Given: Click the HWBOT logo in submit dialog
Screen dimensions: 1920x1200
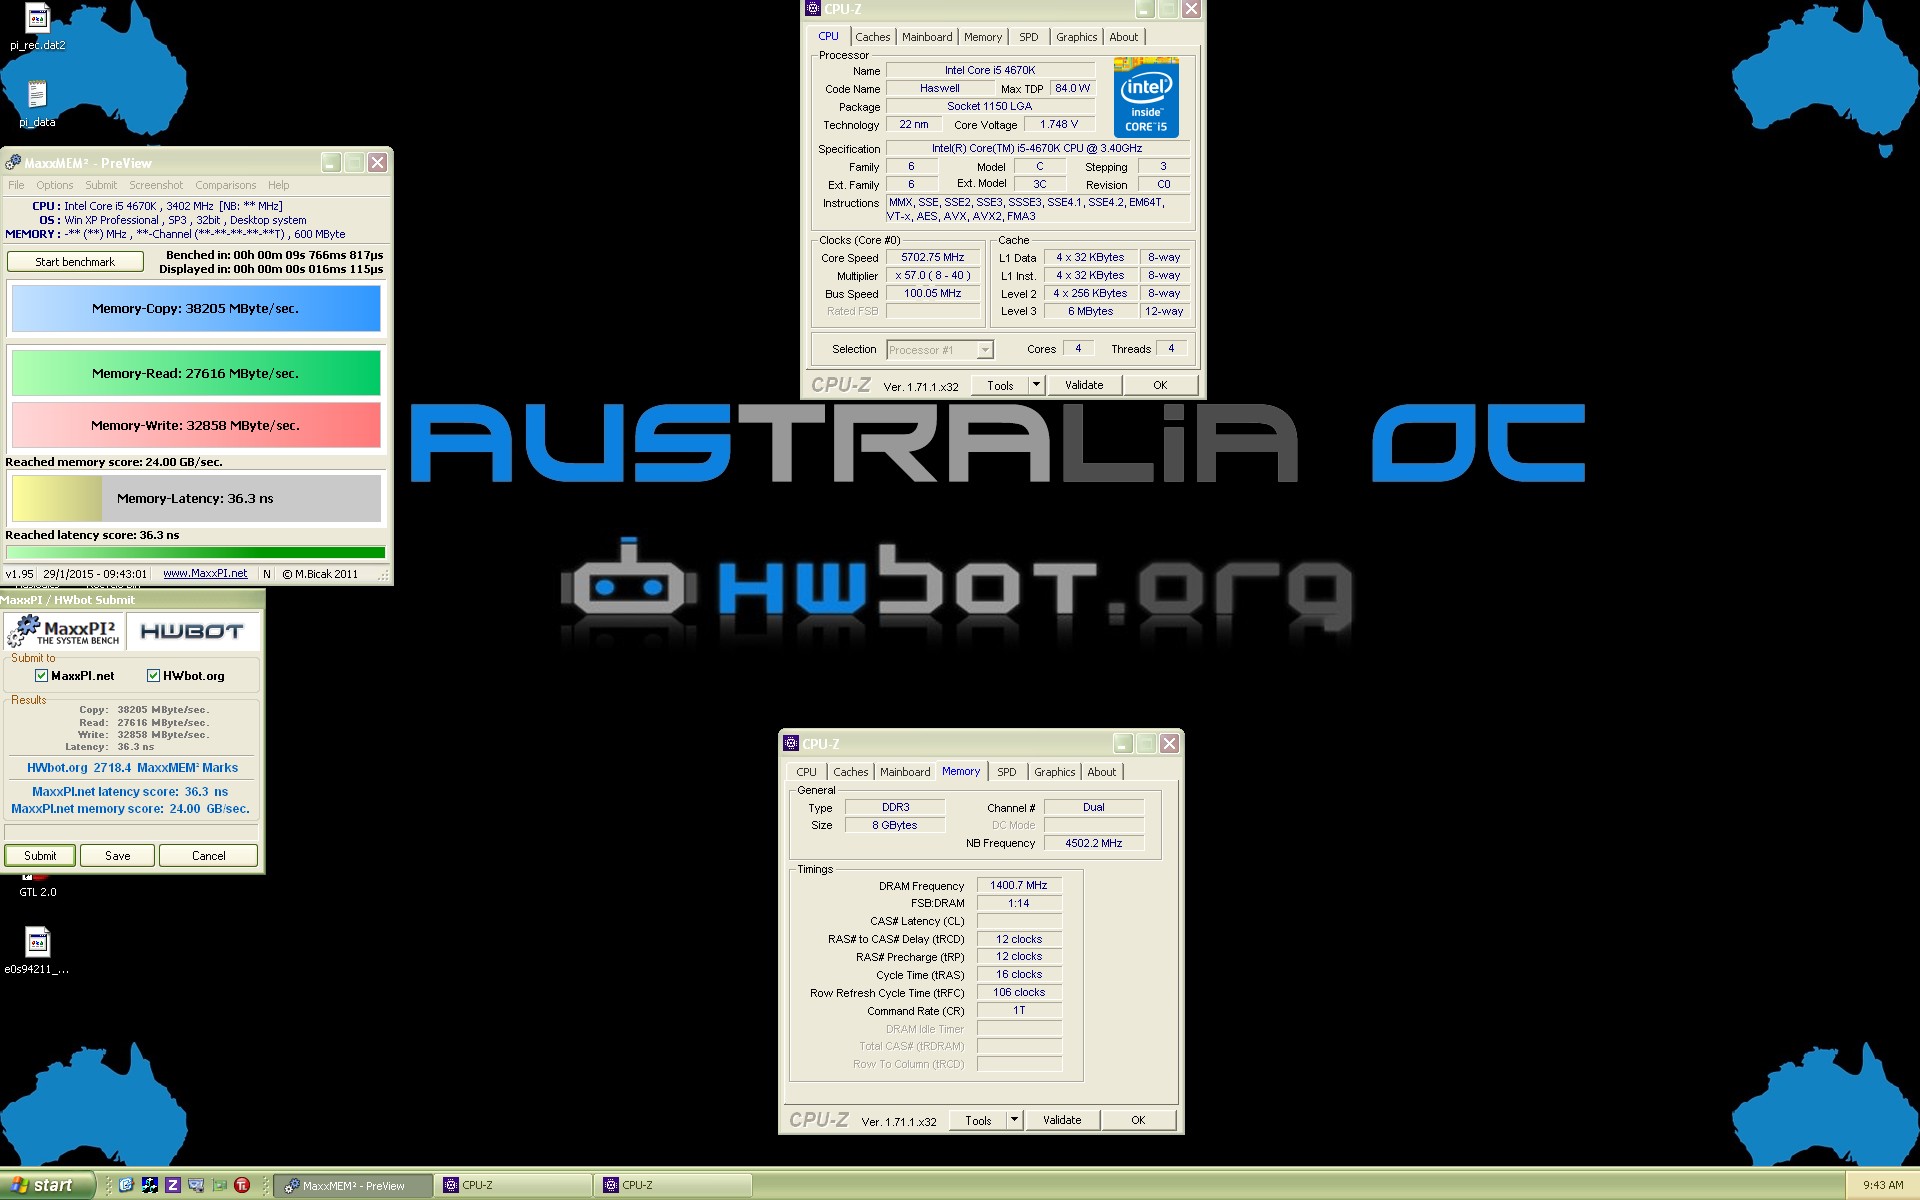Looking at the screenshot, I should click(192, 631).
